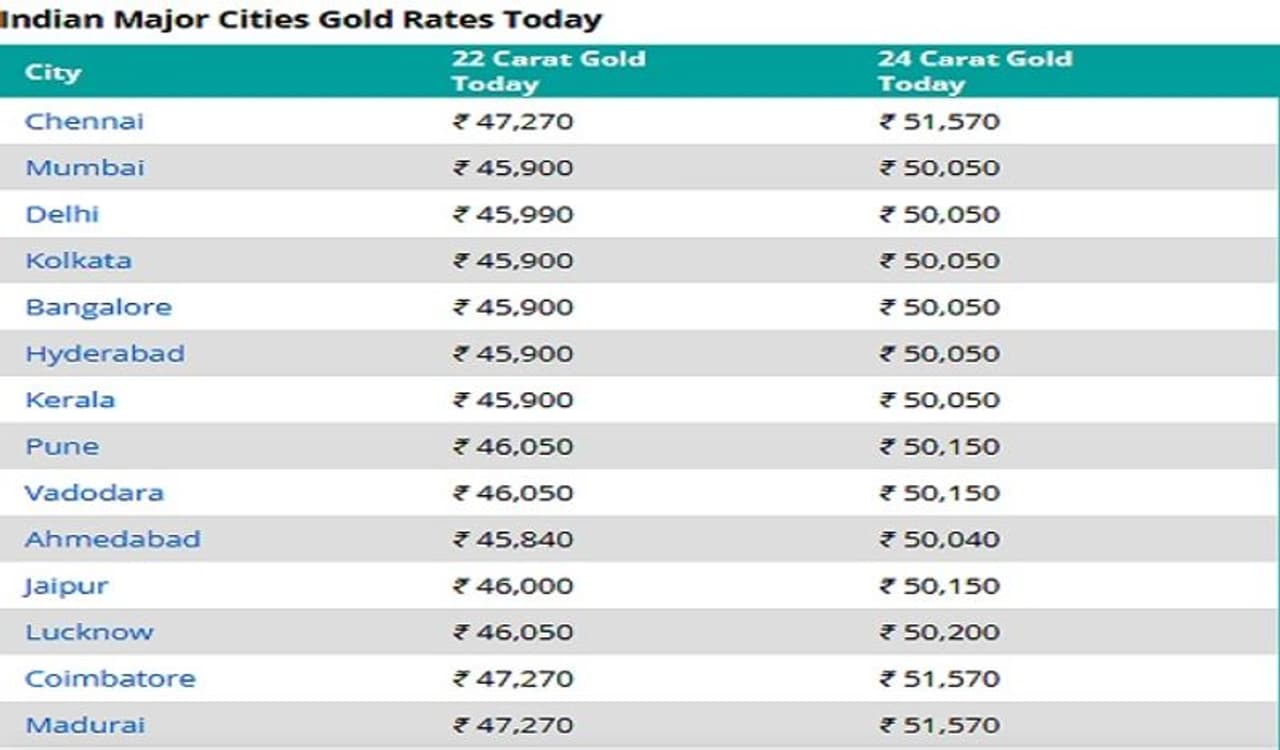Click the City column header
The width and height of the screenshot is (1280, 750).
tap(53, 72)
